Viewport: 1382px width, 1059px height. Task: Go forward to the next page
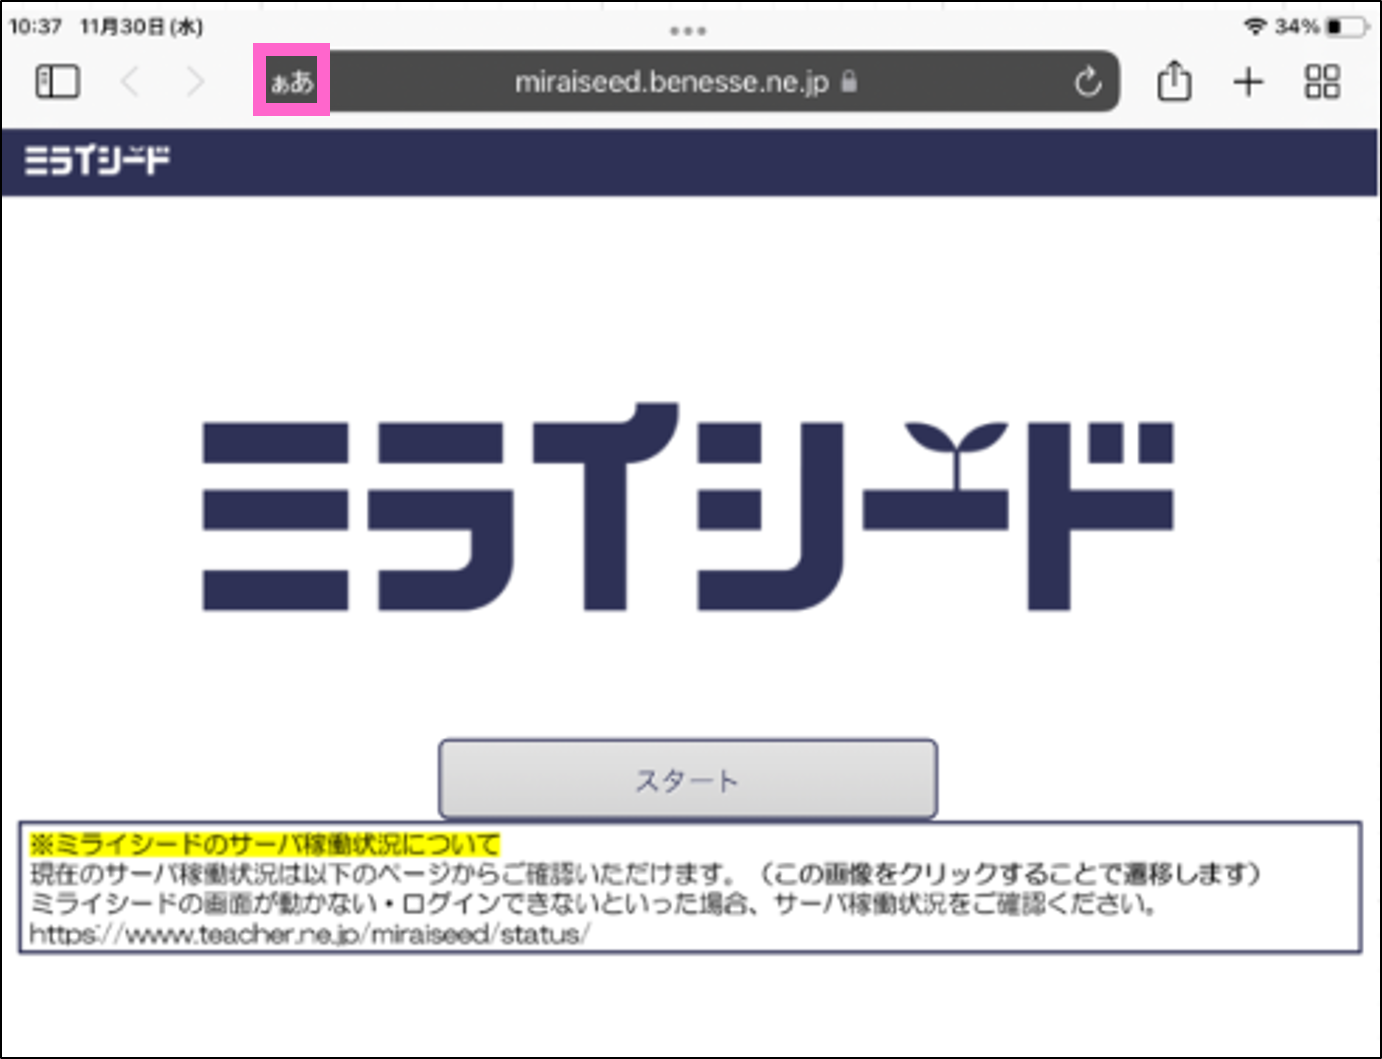tap(195, 81)
